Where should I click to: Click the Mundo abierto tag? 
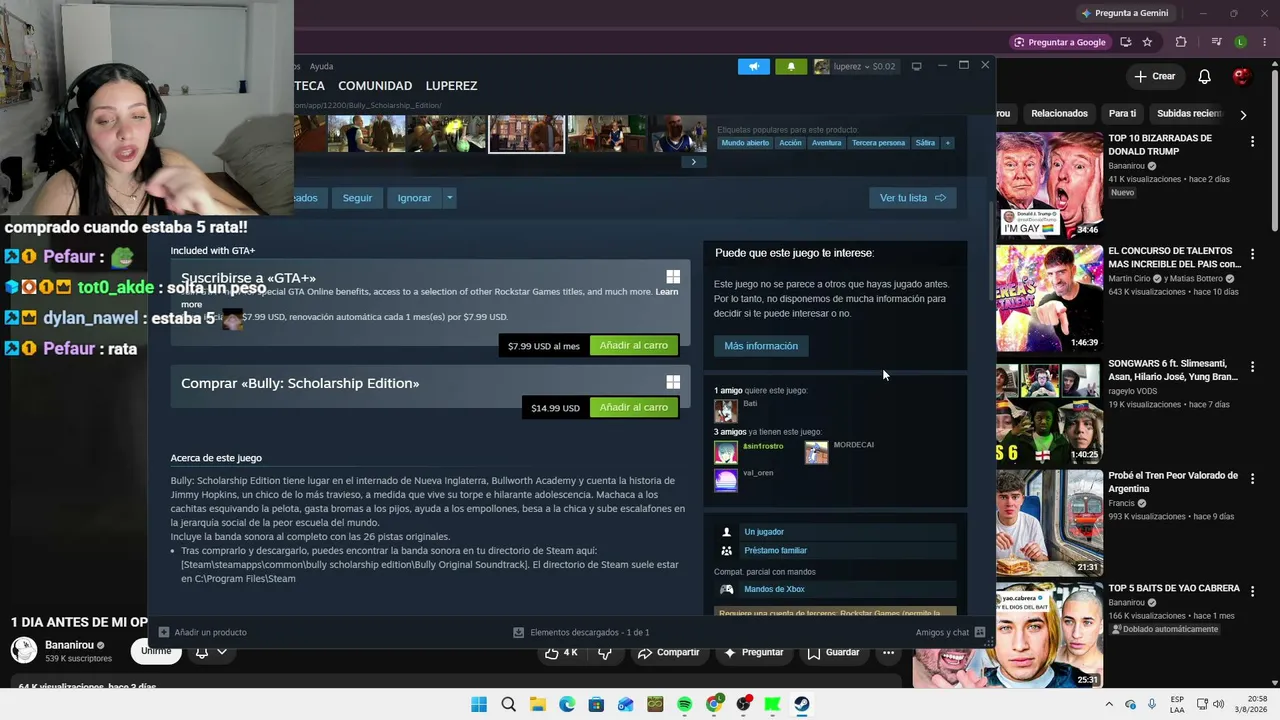pos(745,143)
